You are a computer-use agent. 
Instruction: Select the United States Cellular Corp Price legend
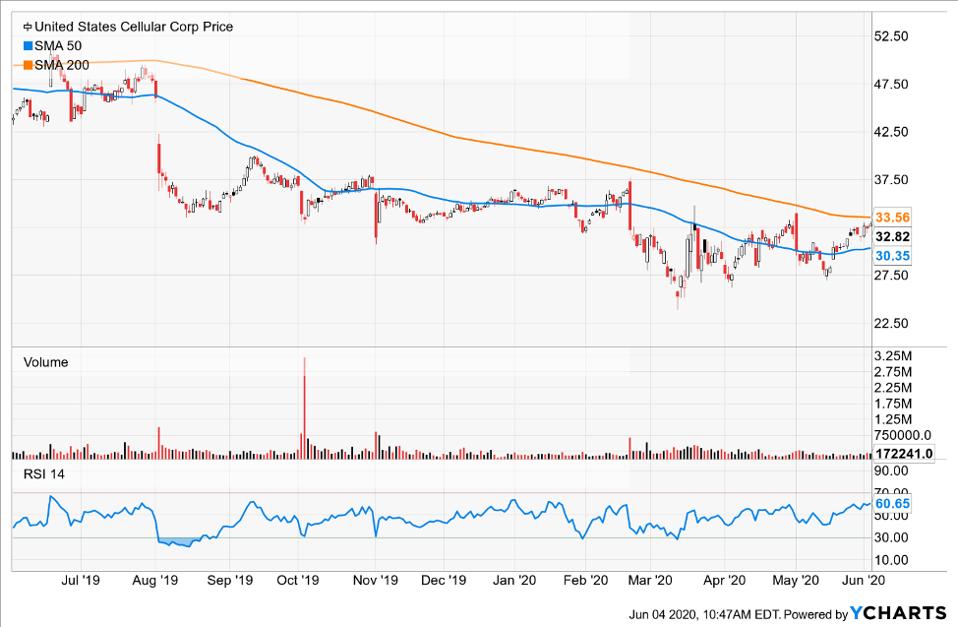(x=133, y=27)
